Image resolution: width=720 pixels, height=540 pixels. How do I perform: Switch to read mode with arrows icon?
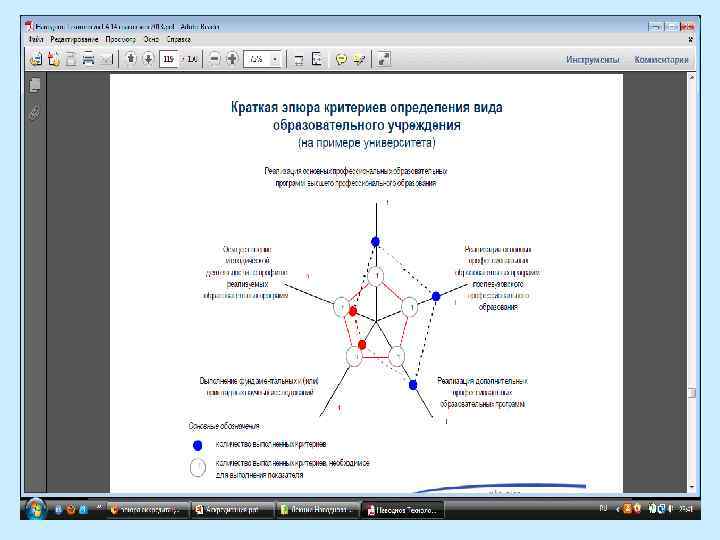coord(383,59)
